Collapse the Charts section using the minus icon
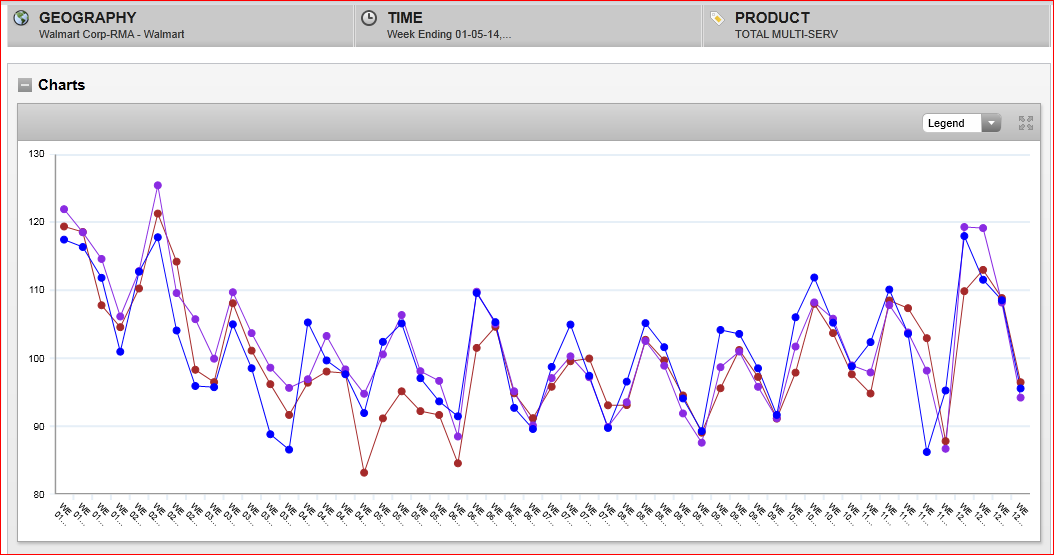Viewport: 1054px width, 555px height. (25, 85)
